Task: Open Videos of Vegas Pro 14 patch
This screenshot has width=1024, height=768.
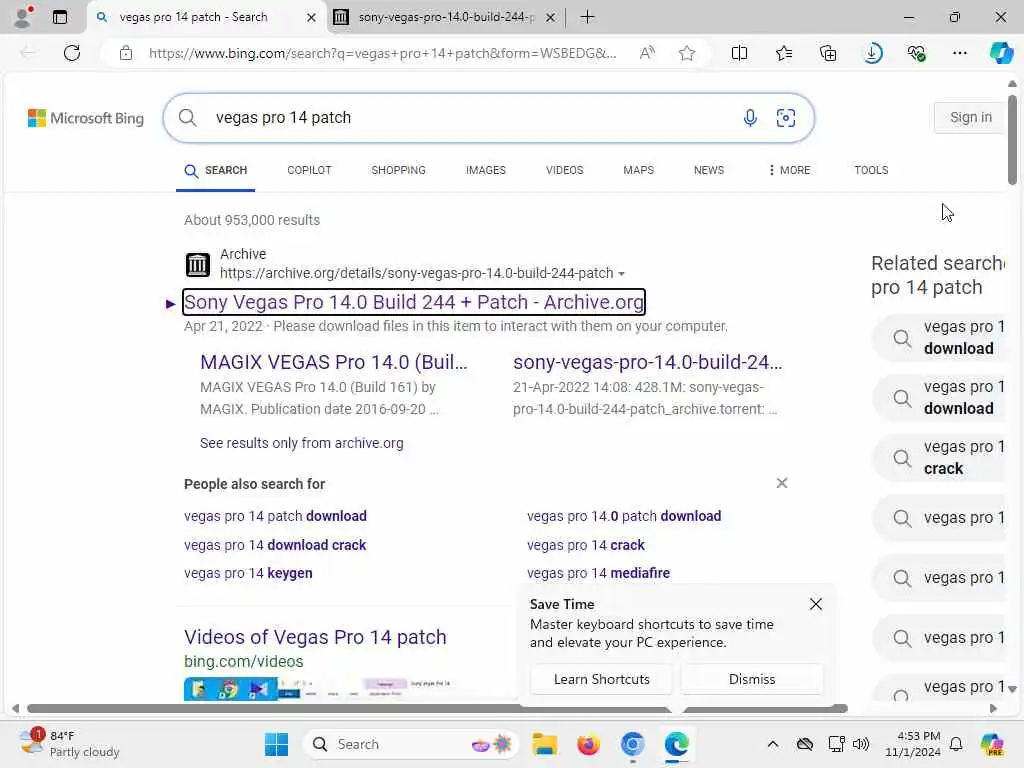Action: pos(315,637)
